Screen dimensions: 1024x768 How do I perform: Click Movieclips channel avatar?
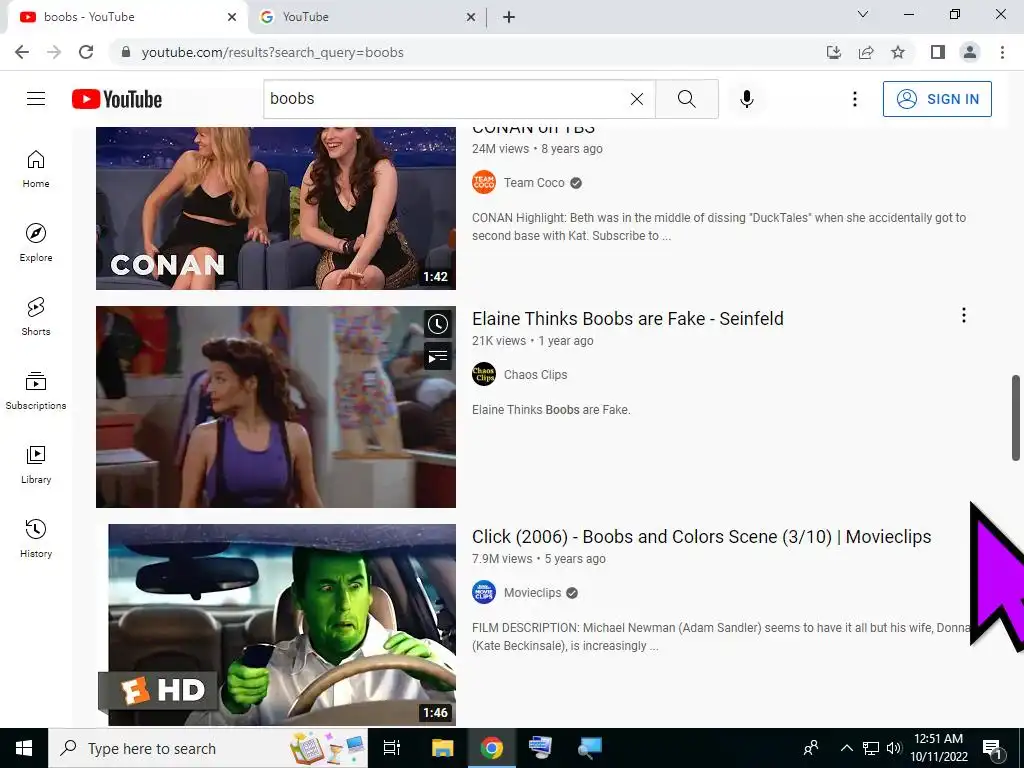[484, 593]
